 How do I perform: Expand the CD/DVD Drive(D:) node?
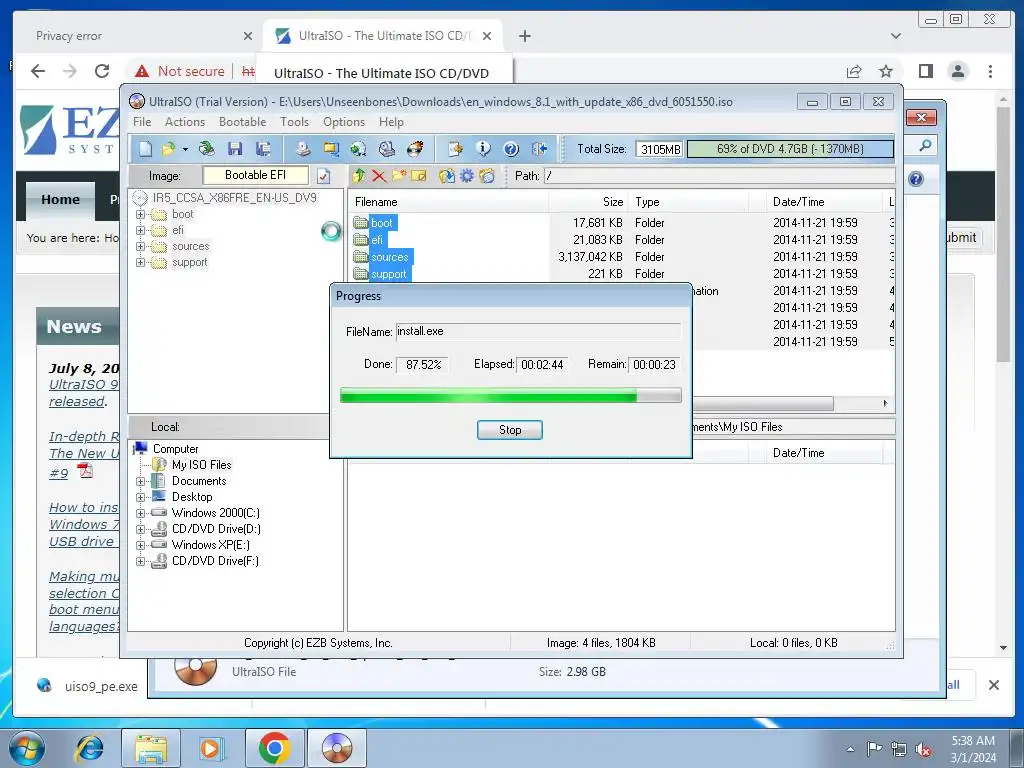pyautogui.click(x=140, y=529)
